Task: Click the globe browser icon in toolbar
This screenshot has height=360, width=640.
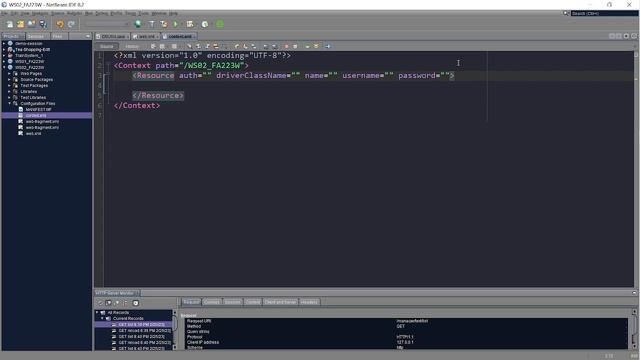Action: coord(138,24)
